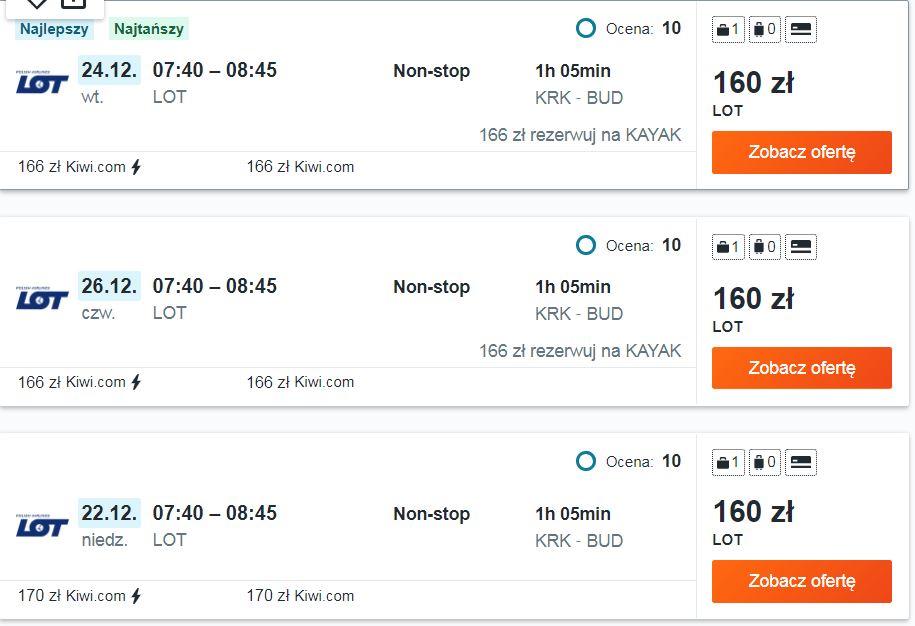
Task: Click 166 zł rezerwuj na KAYAK for 24.12
Action: point(580,135)
